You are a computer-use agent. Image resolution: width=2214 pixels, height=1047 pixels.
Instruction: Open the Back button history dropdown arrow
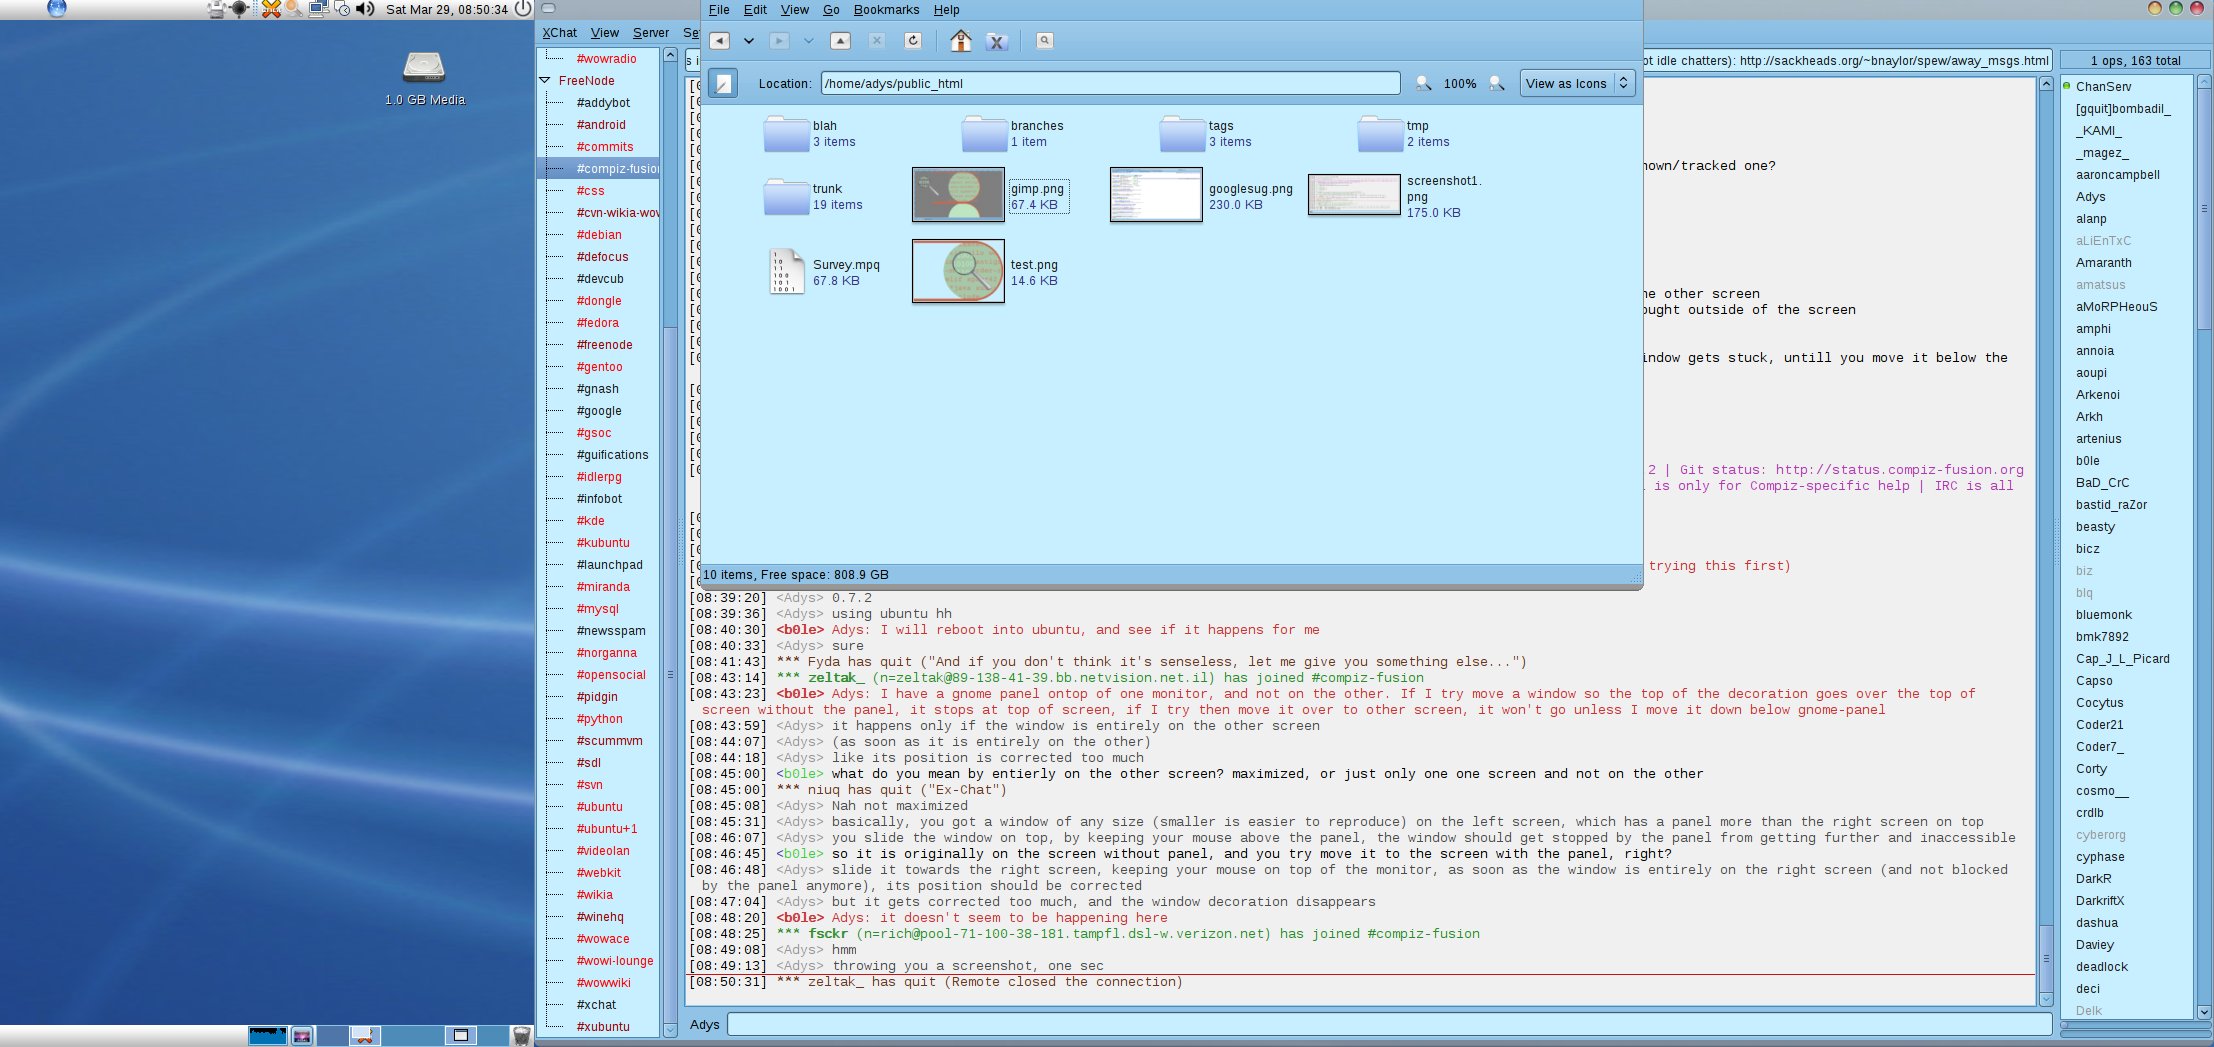tap(748, 41)
